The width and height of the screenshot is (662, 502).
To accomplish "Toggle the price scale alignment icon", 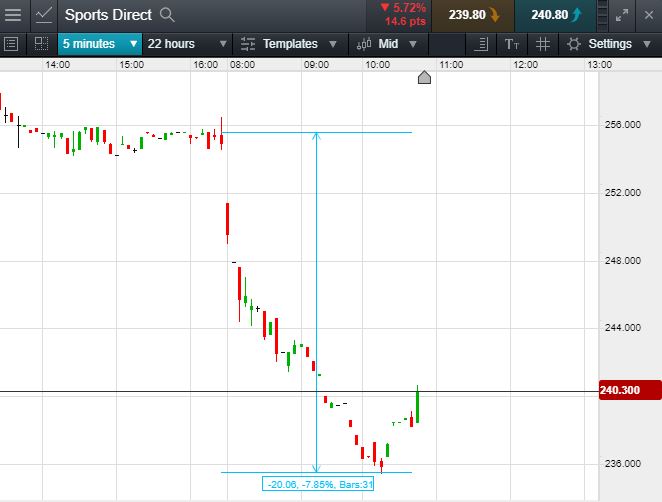I will click(481, 44).
